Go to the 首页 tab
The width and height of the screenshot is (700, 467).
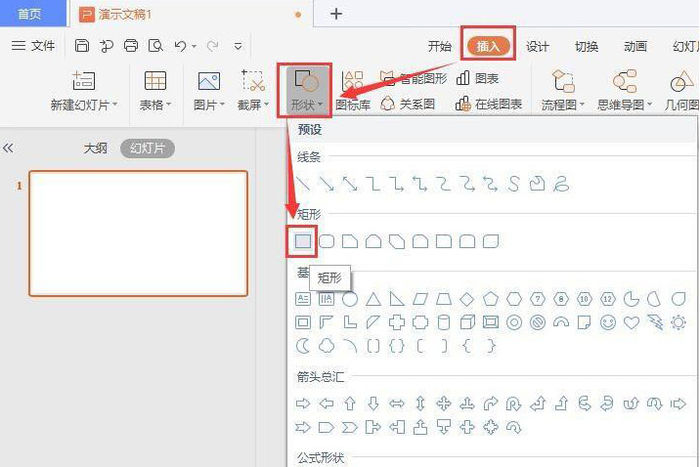[29, 14]
